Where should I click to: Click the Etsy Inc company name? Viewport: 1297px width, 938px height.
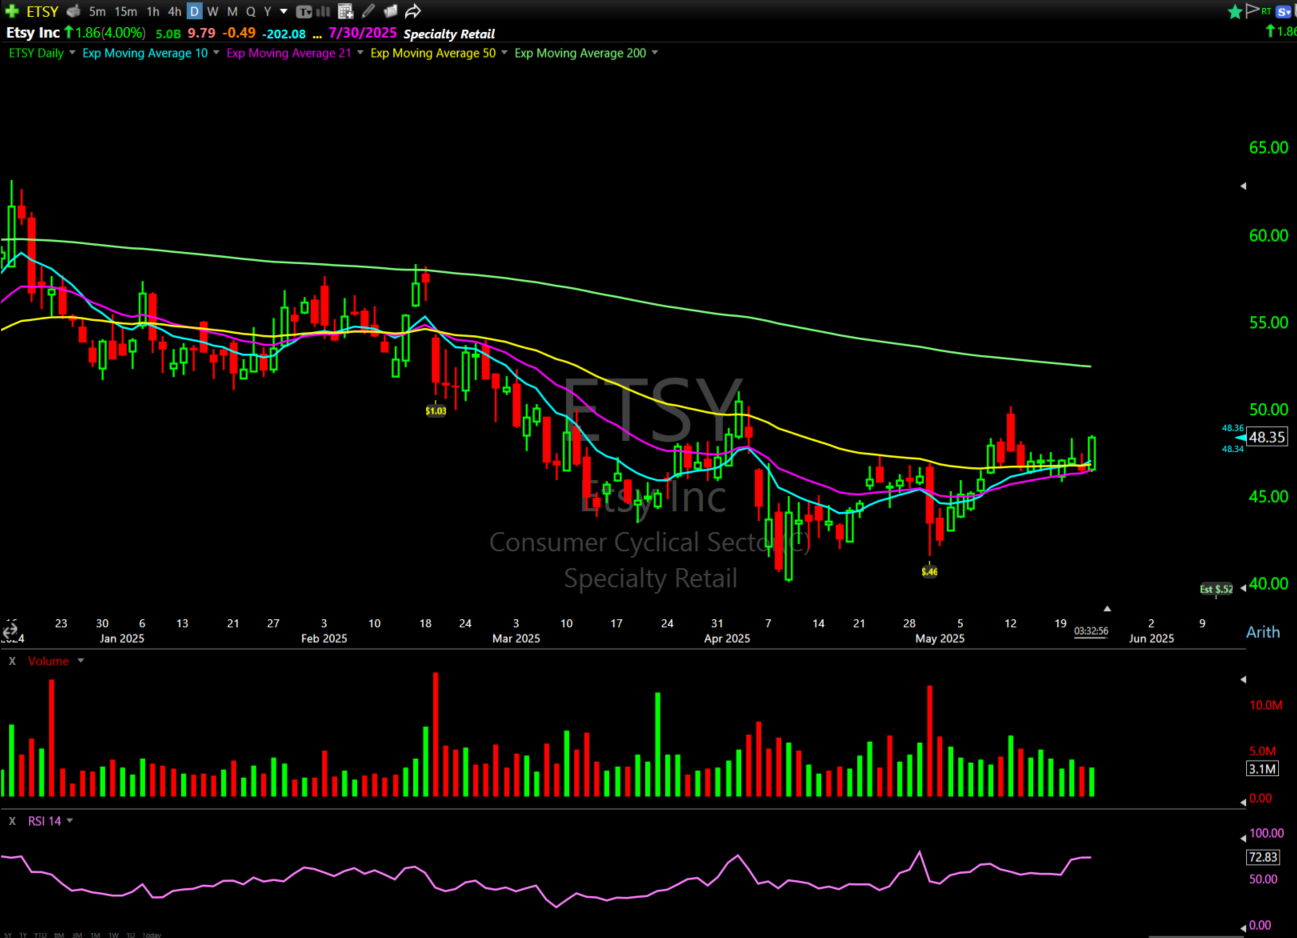pyautogui.click(x=33, y=33)
